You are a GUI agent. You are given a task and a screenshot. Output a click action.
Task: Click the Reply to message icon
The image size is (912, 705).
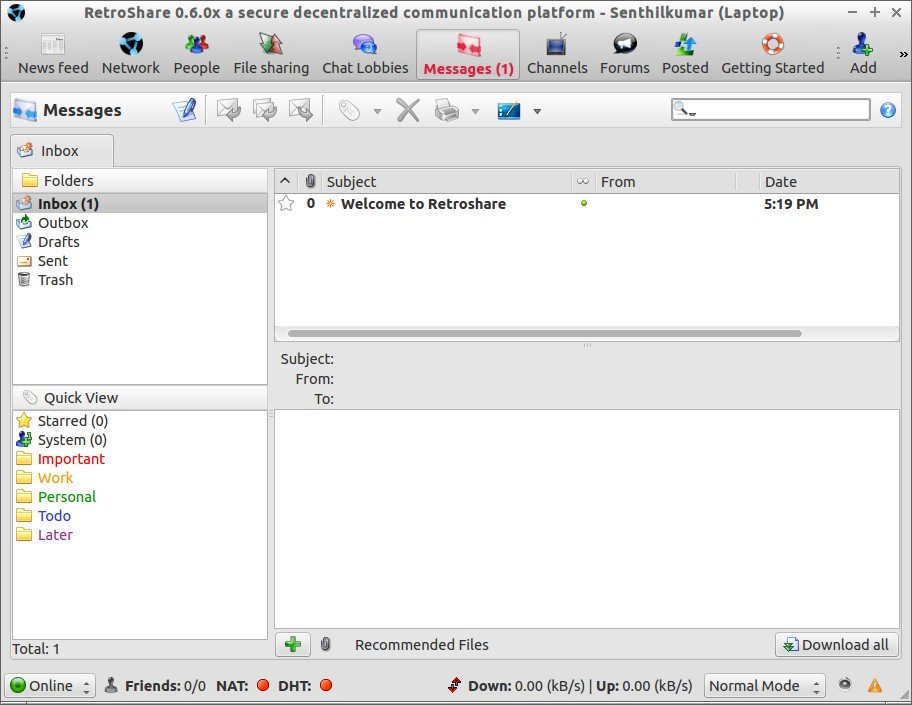[x=229, y=109]
